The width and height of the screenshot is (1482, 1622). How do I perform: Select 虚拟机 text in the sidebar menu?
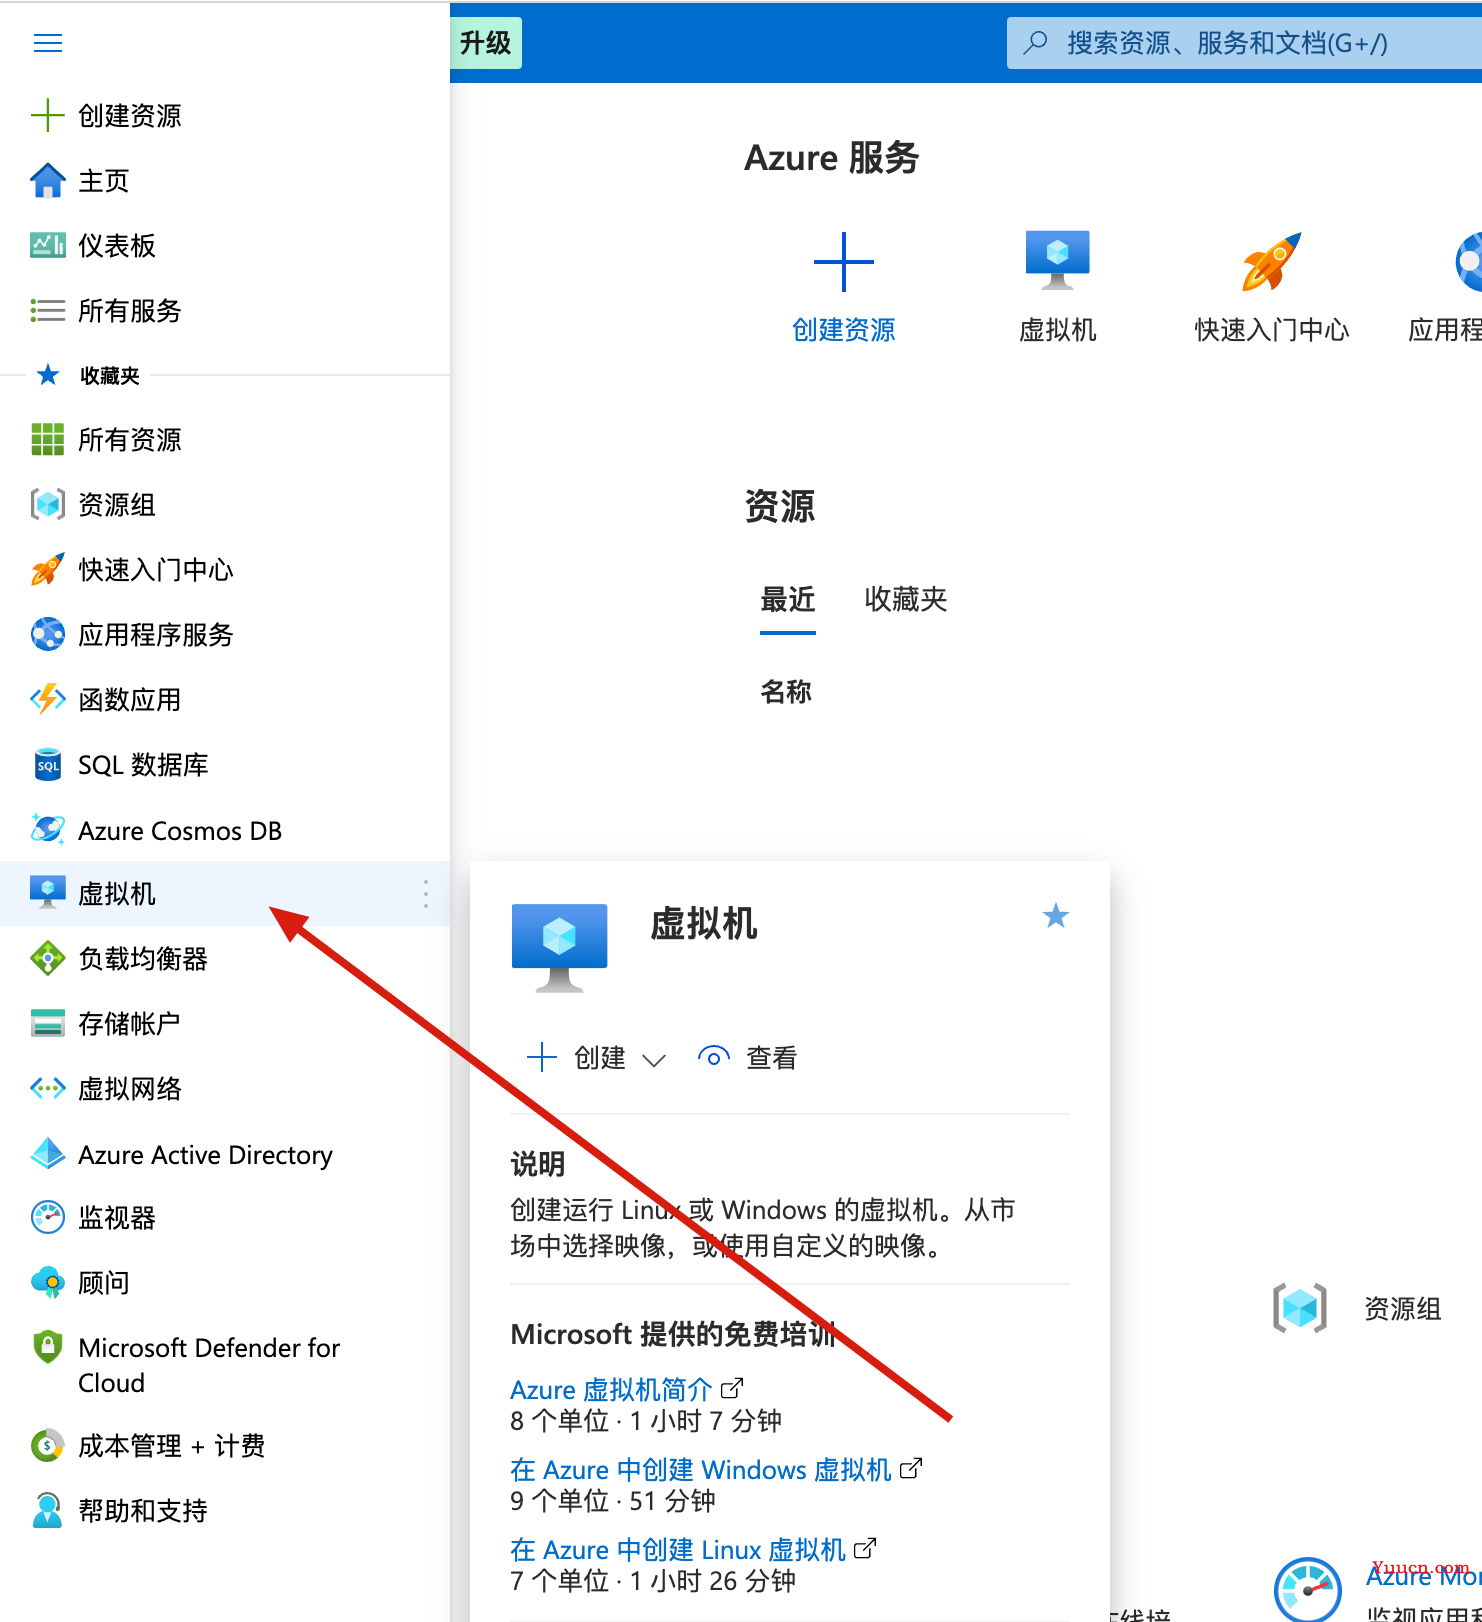pos(117,893)
